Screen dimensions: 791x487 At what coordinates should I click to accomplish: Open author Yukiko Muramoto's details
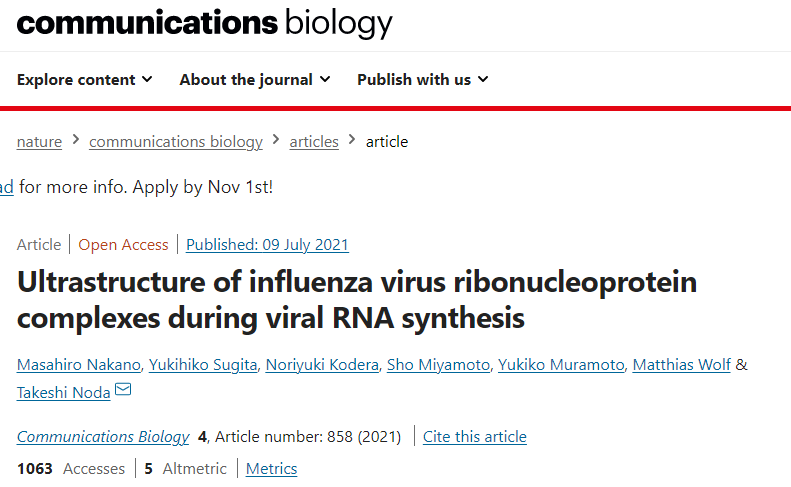click(x=561, y=365)
